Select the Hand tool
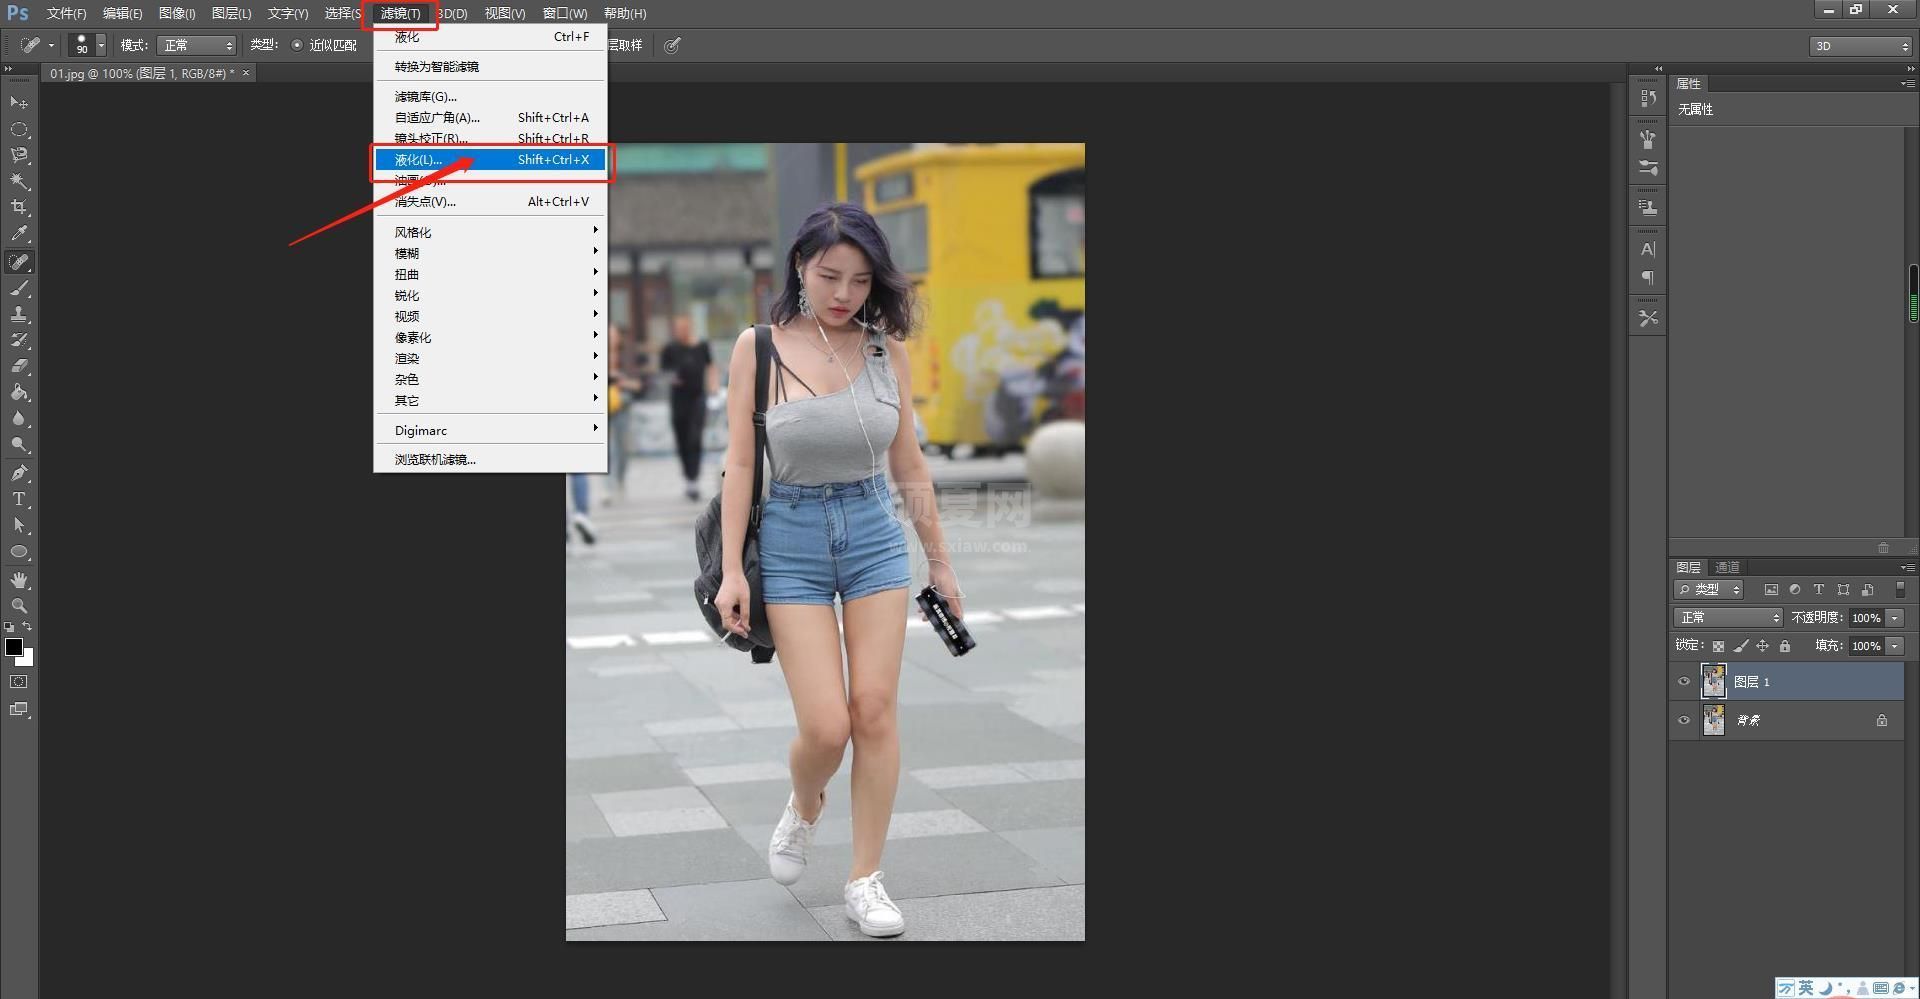This screenshot has width=1920, height=999. pos(19,580)
